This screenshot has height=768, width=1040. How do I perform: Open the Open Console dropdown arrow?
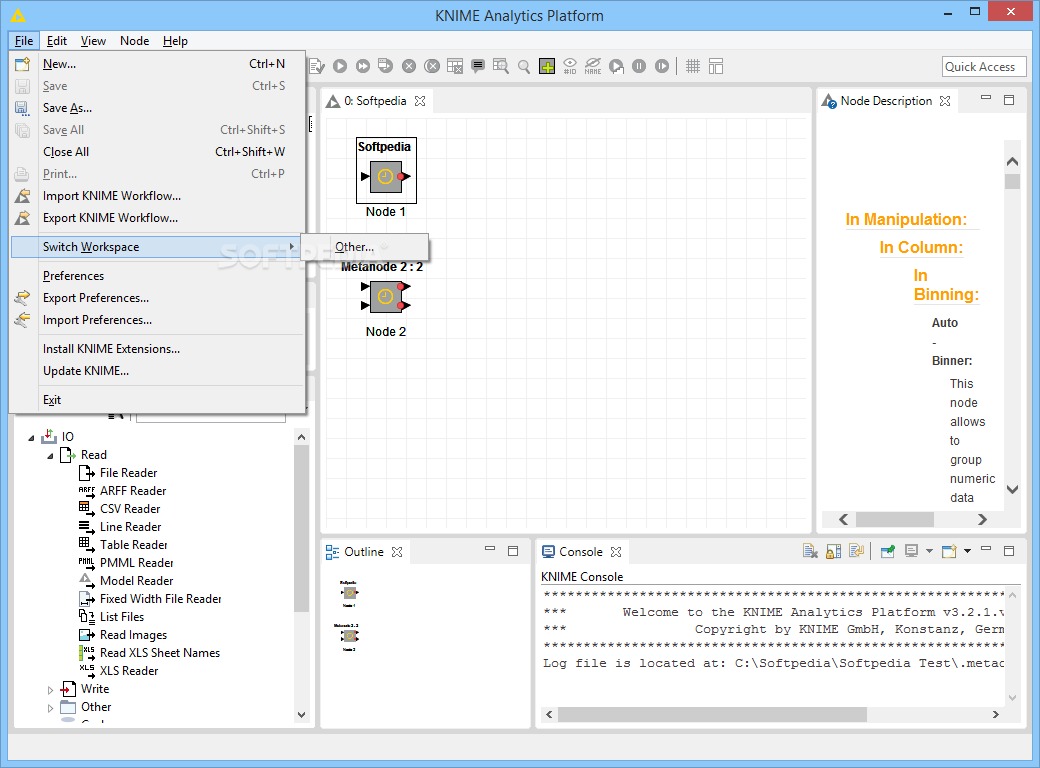[967, 551]
